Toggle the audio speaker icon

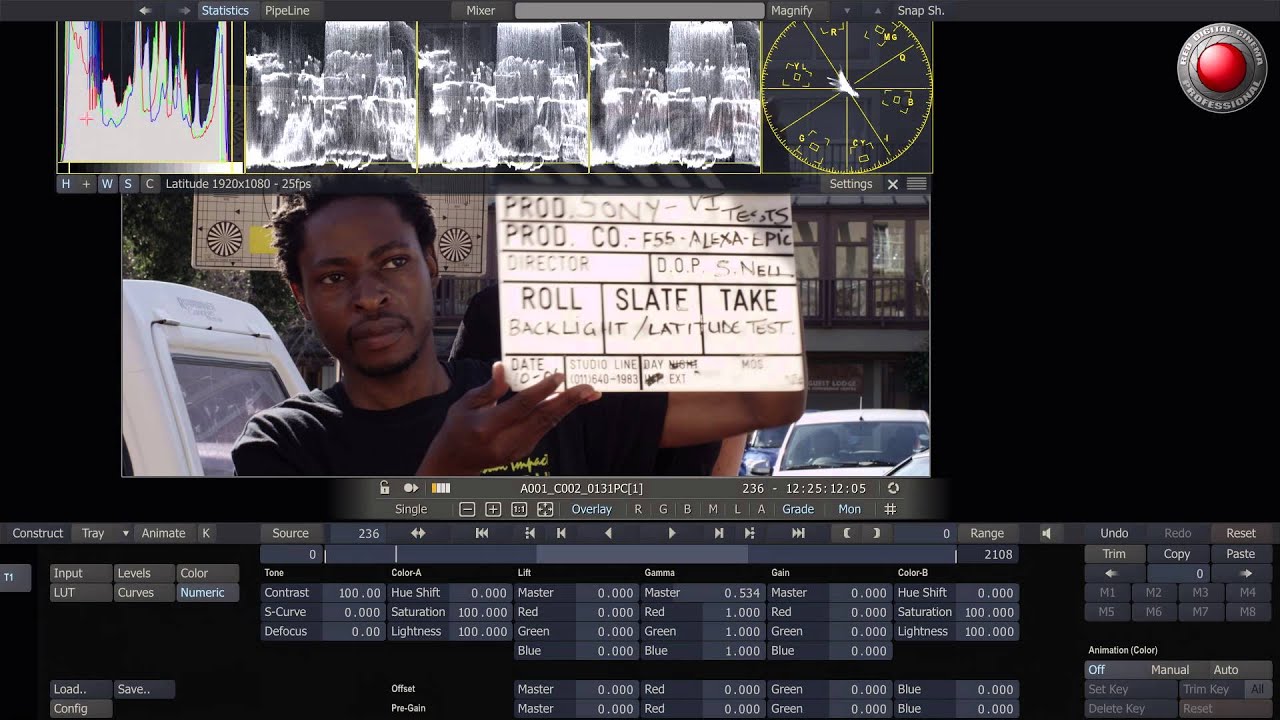click(1046, 533)
